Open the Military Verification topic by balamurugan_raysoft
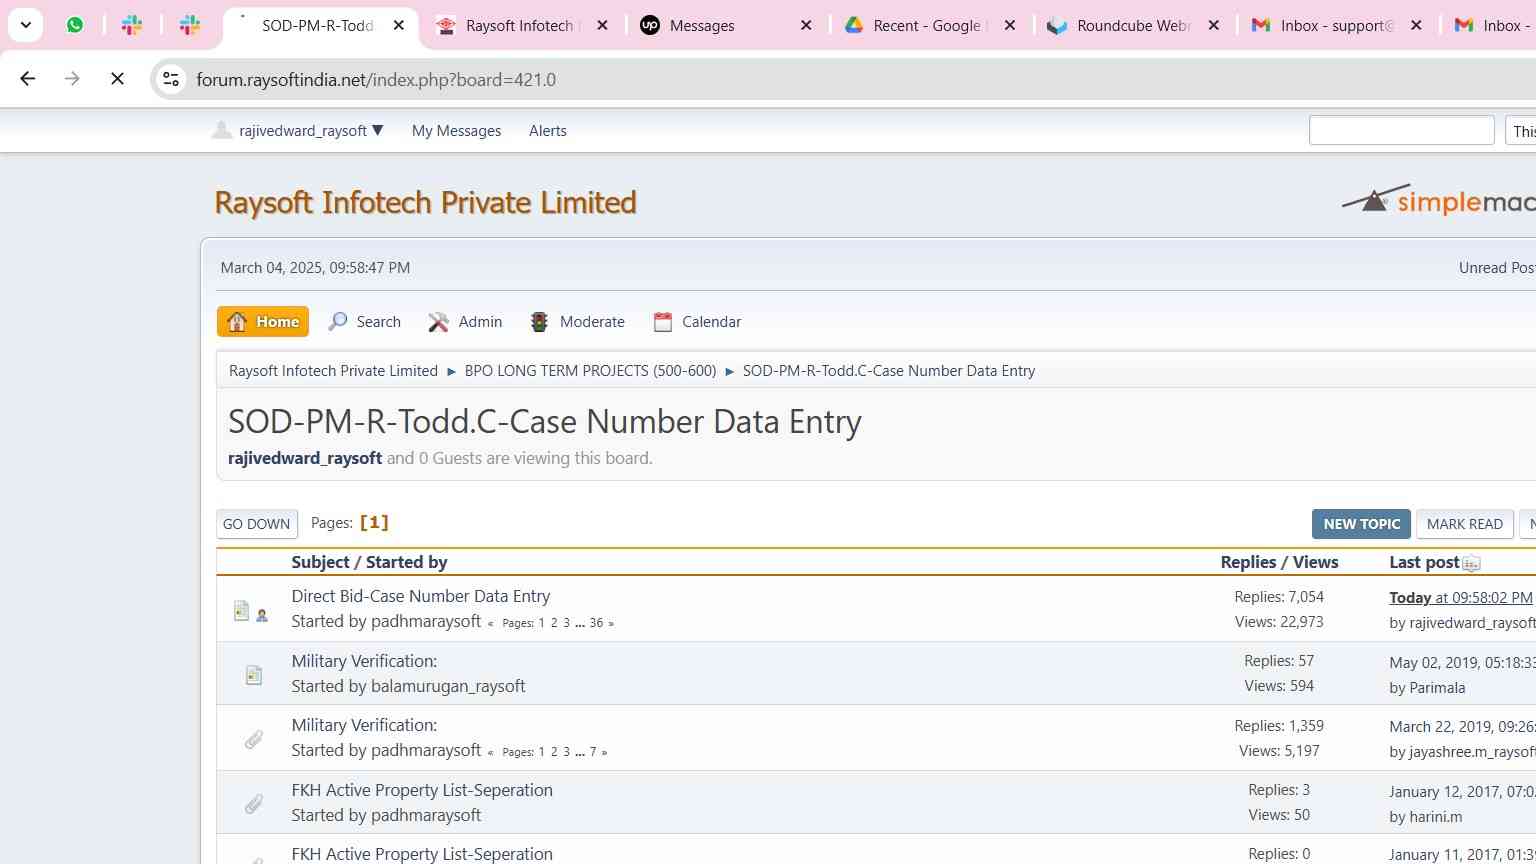This screenshot has height=864, width=1536. [364, 661]
